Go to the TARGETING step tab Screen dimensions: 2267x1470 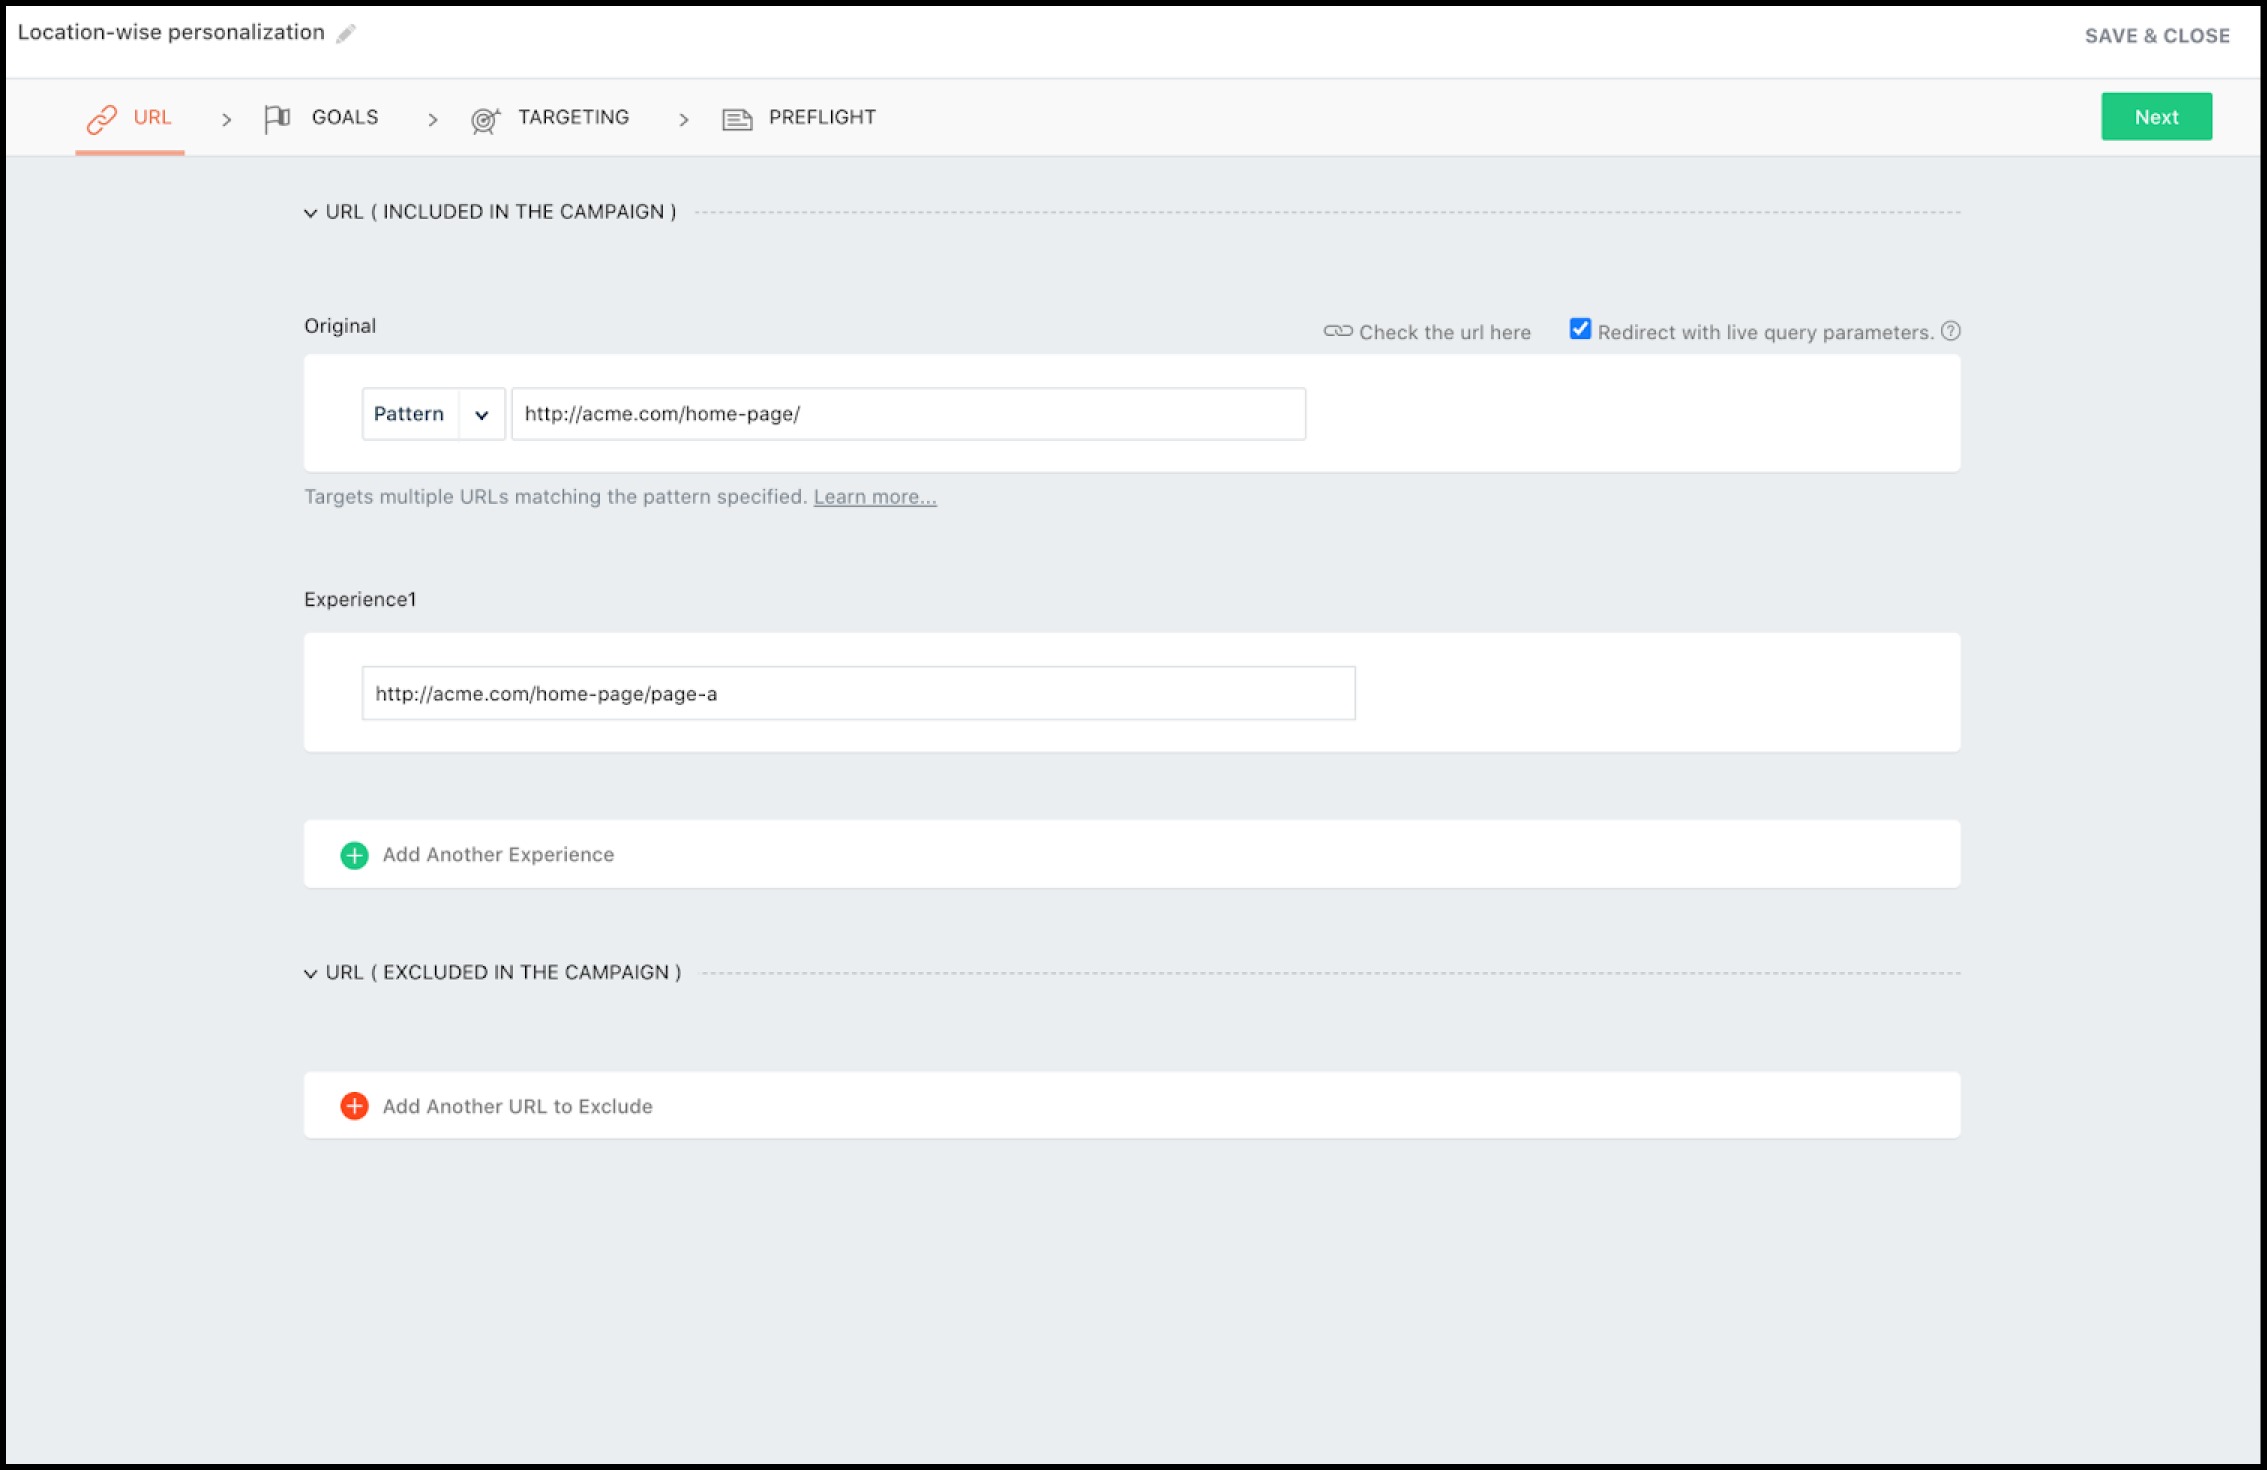click(x=573, y=117)
